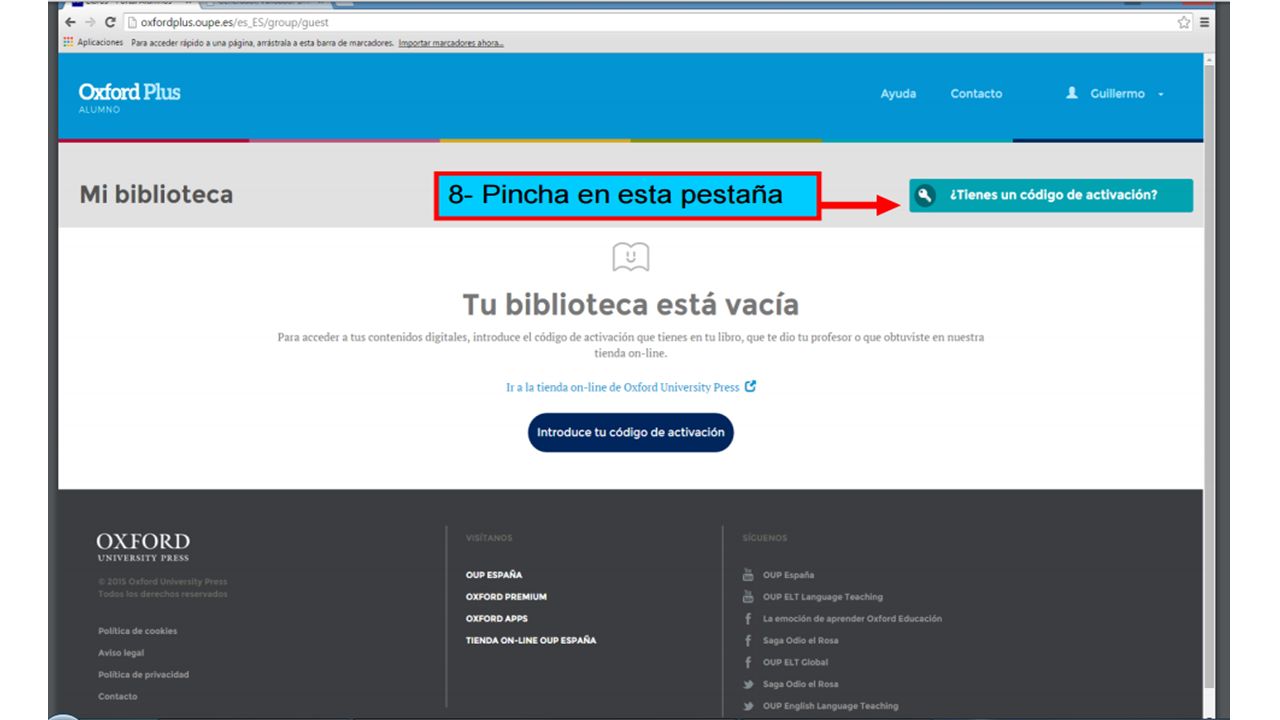Click 'Introduce tu código de activación' button
This screenshot has height=720, width=1280.
click(630, 433)
